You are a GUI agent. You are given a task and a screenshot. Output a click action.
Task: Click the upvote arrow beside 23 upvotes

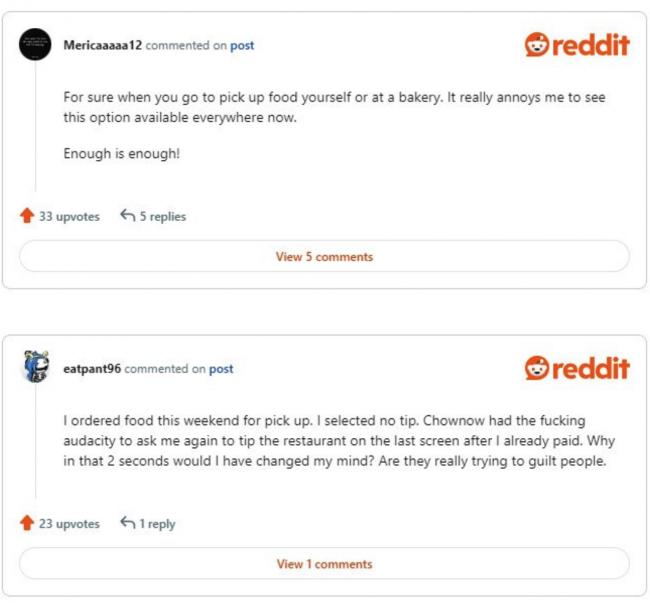pyautogui.click(x=27, y=523)
